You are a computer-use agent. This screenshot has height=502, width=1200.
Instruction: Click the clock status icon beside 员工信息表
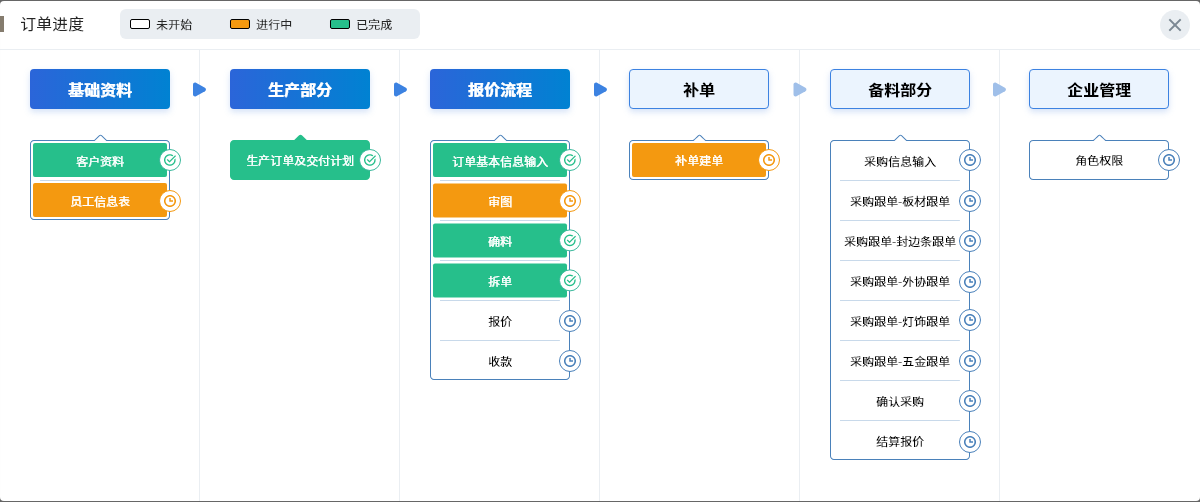point(170,201)
